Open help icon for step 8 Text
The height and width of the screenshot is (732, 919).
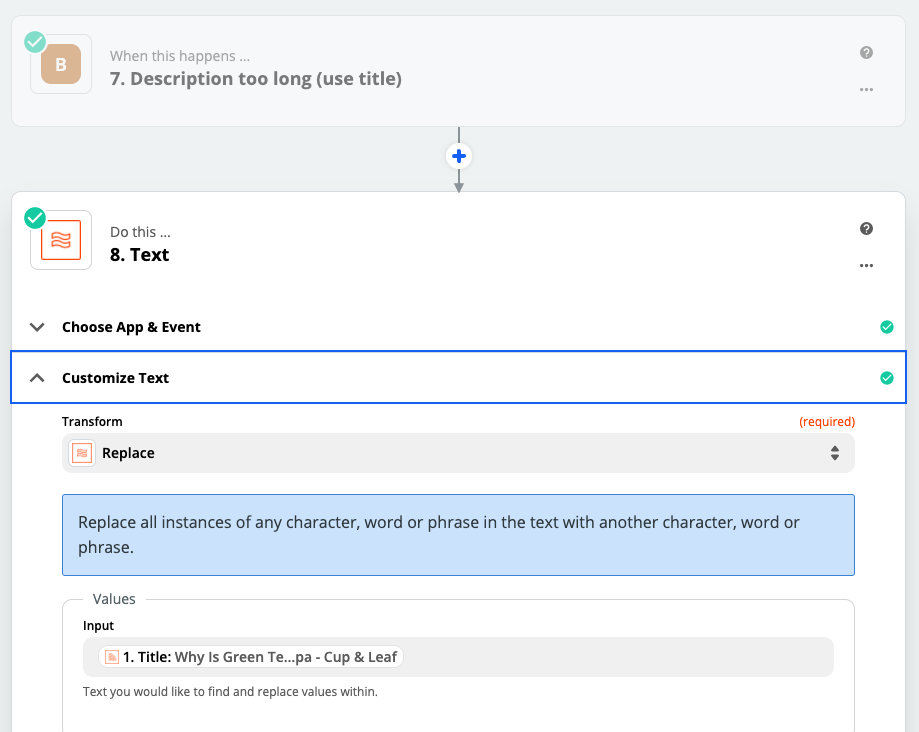click(x=866, y=229)
